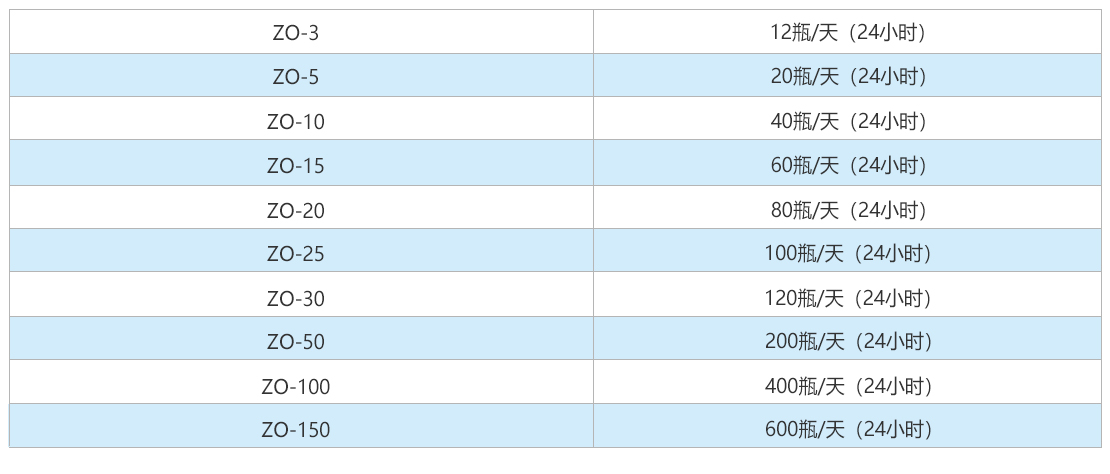Select the 400瓶/天 (24小时) cell
Viewport: 1110px width, 474px height.
tap(847, 386)
